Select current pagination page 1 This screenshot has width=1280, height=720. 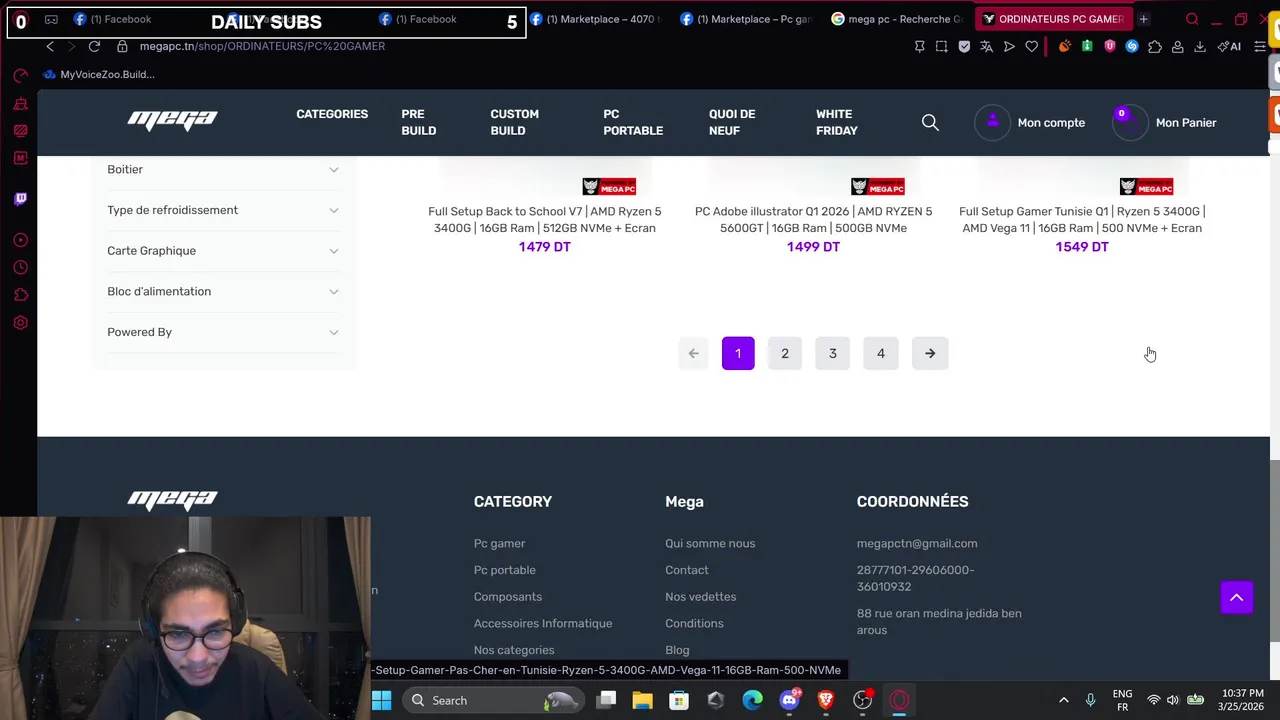pyautogui.click(x=738, y=353)
